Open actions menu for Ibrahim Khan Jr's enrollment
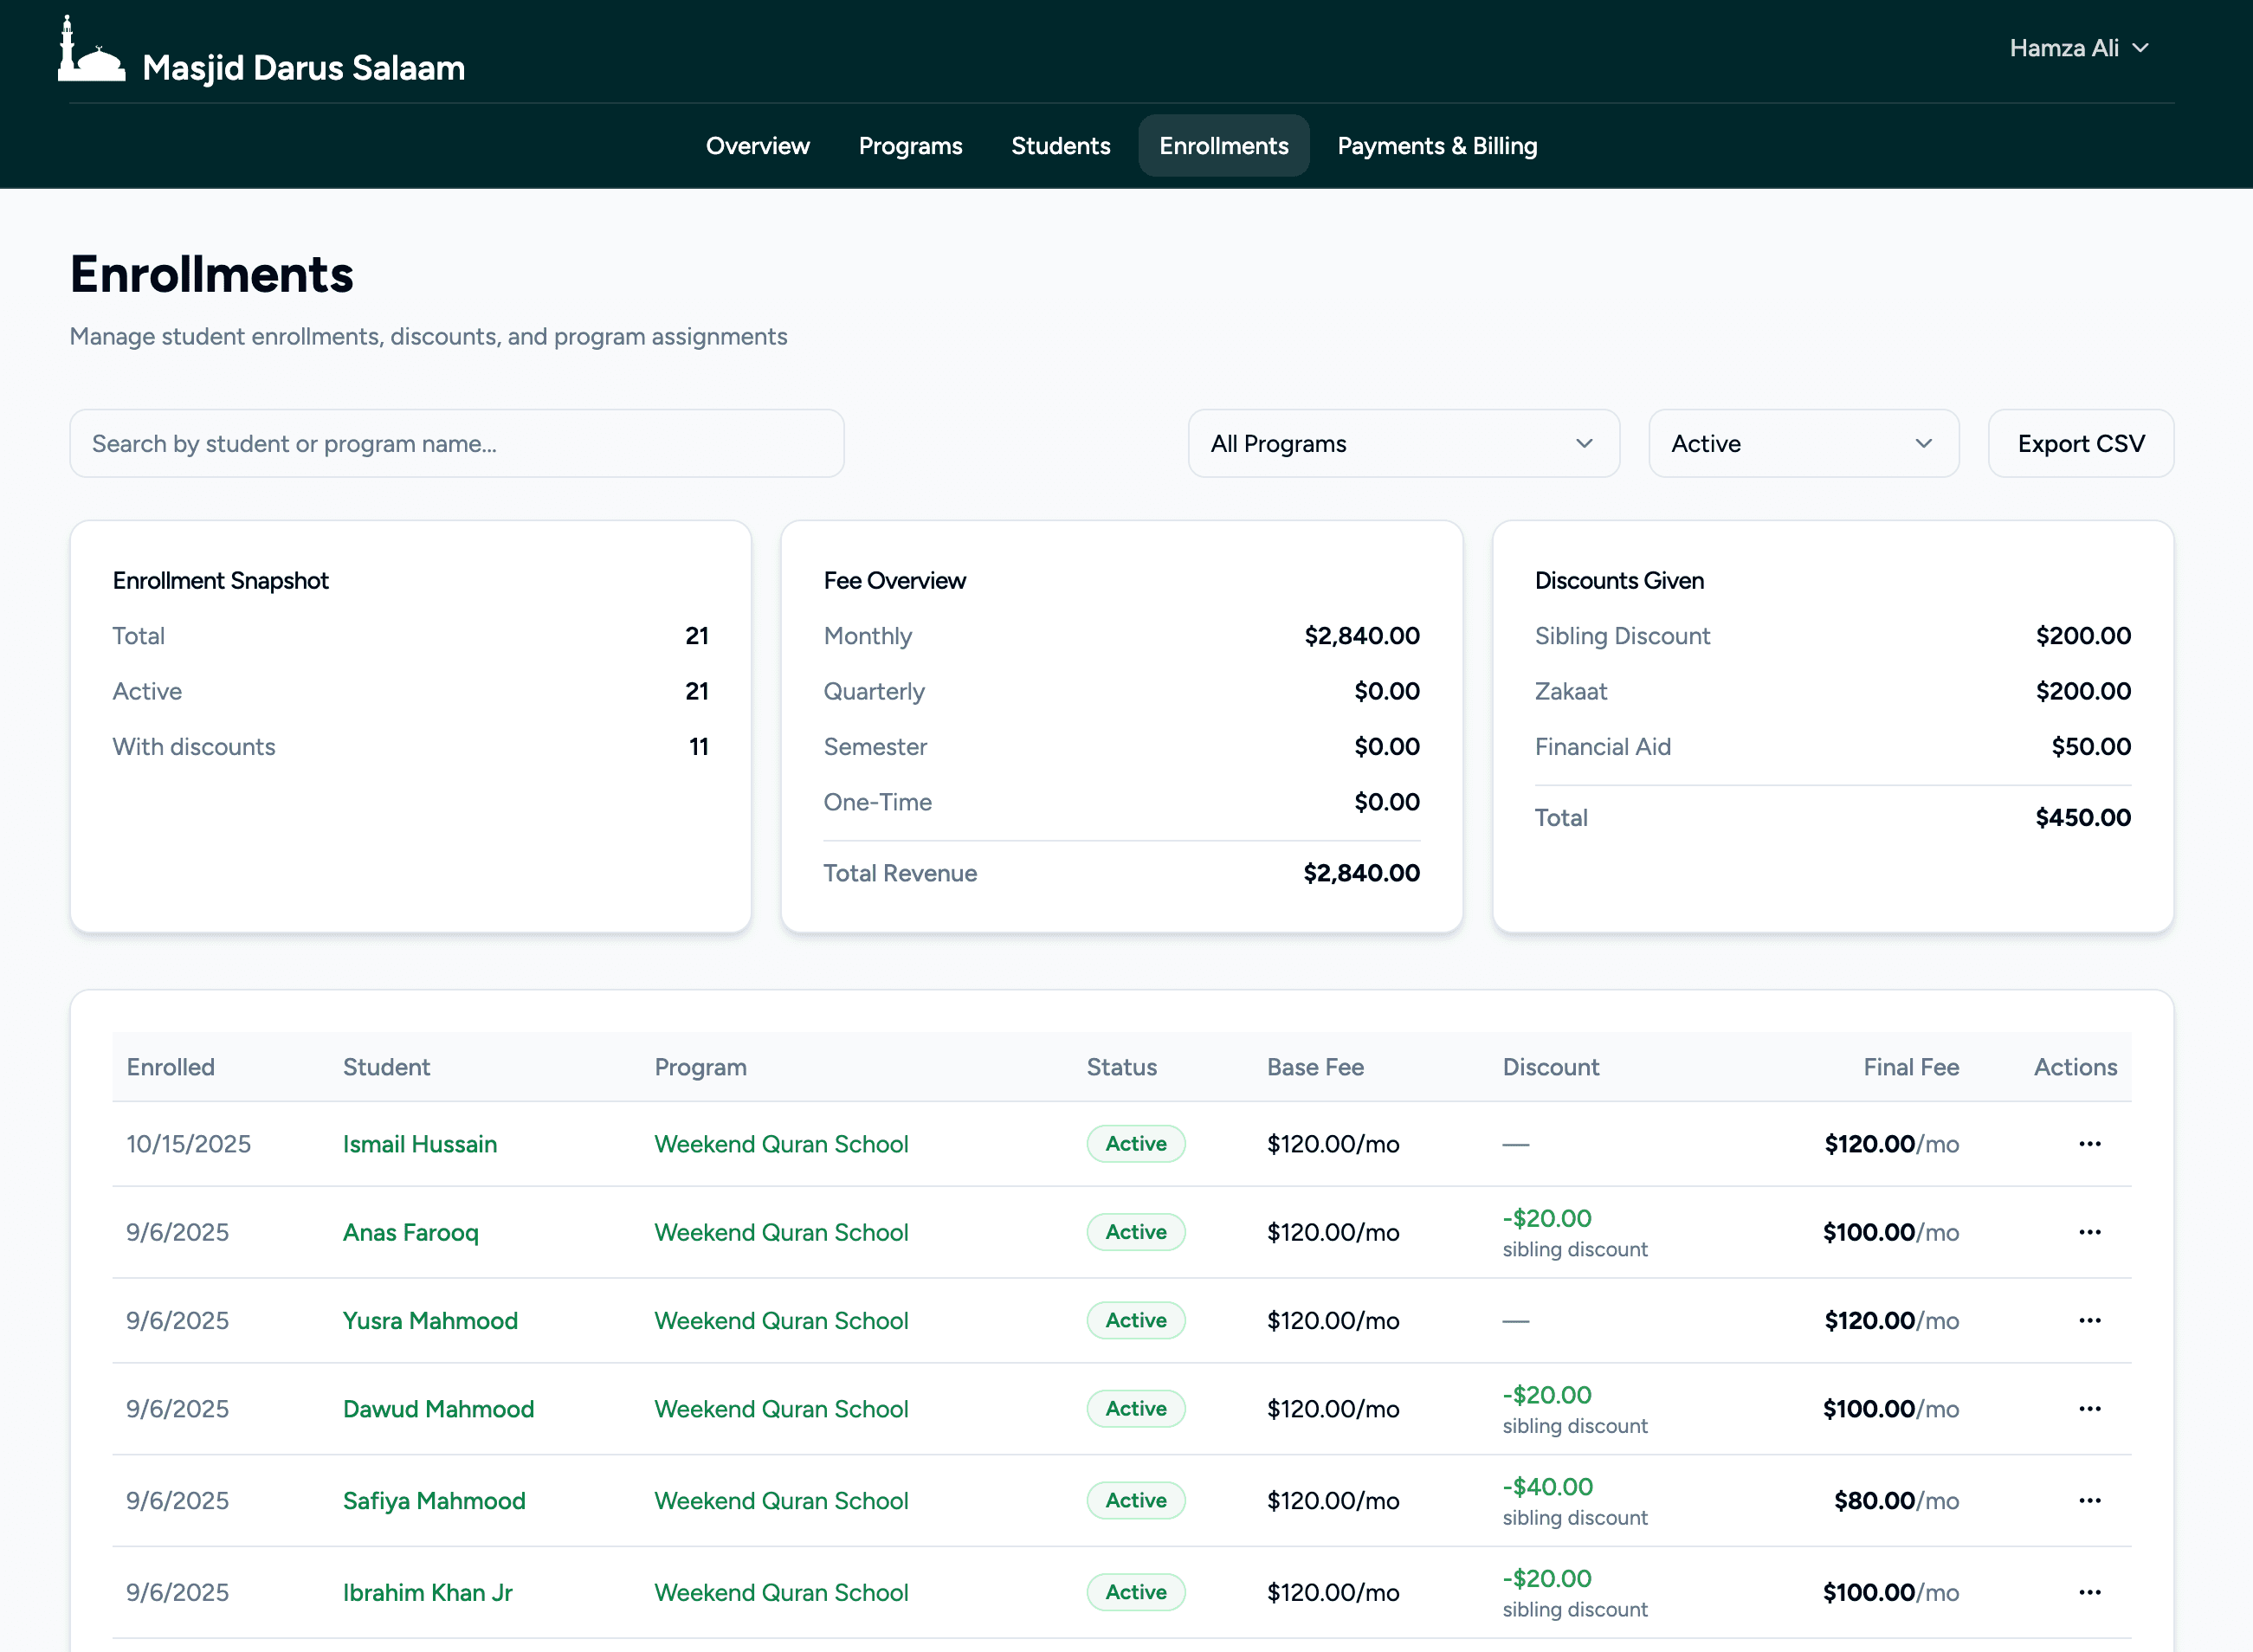This screenshot has height=1652, width=2253. pos(2090,1592)
